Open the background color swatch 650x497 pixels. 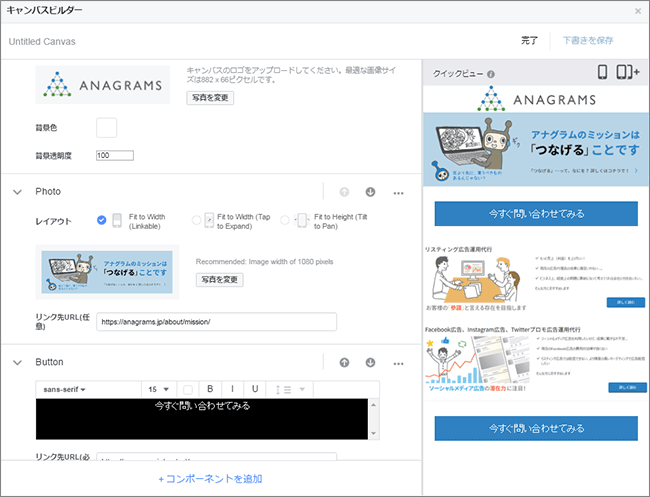click(107, 128)
